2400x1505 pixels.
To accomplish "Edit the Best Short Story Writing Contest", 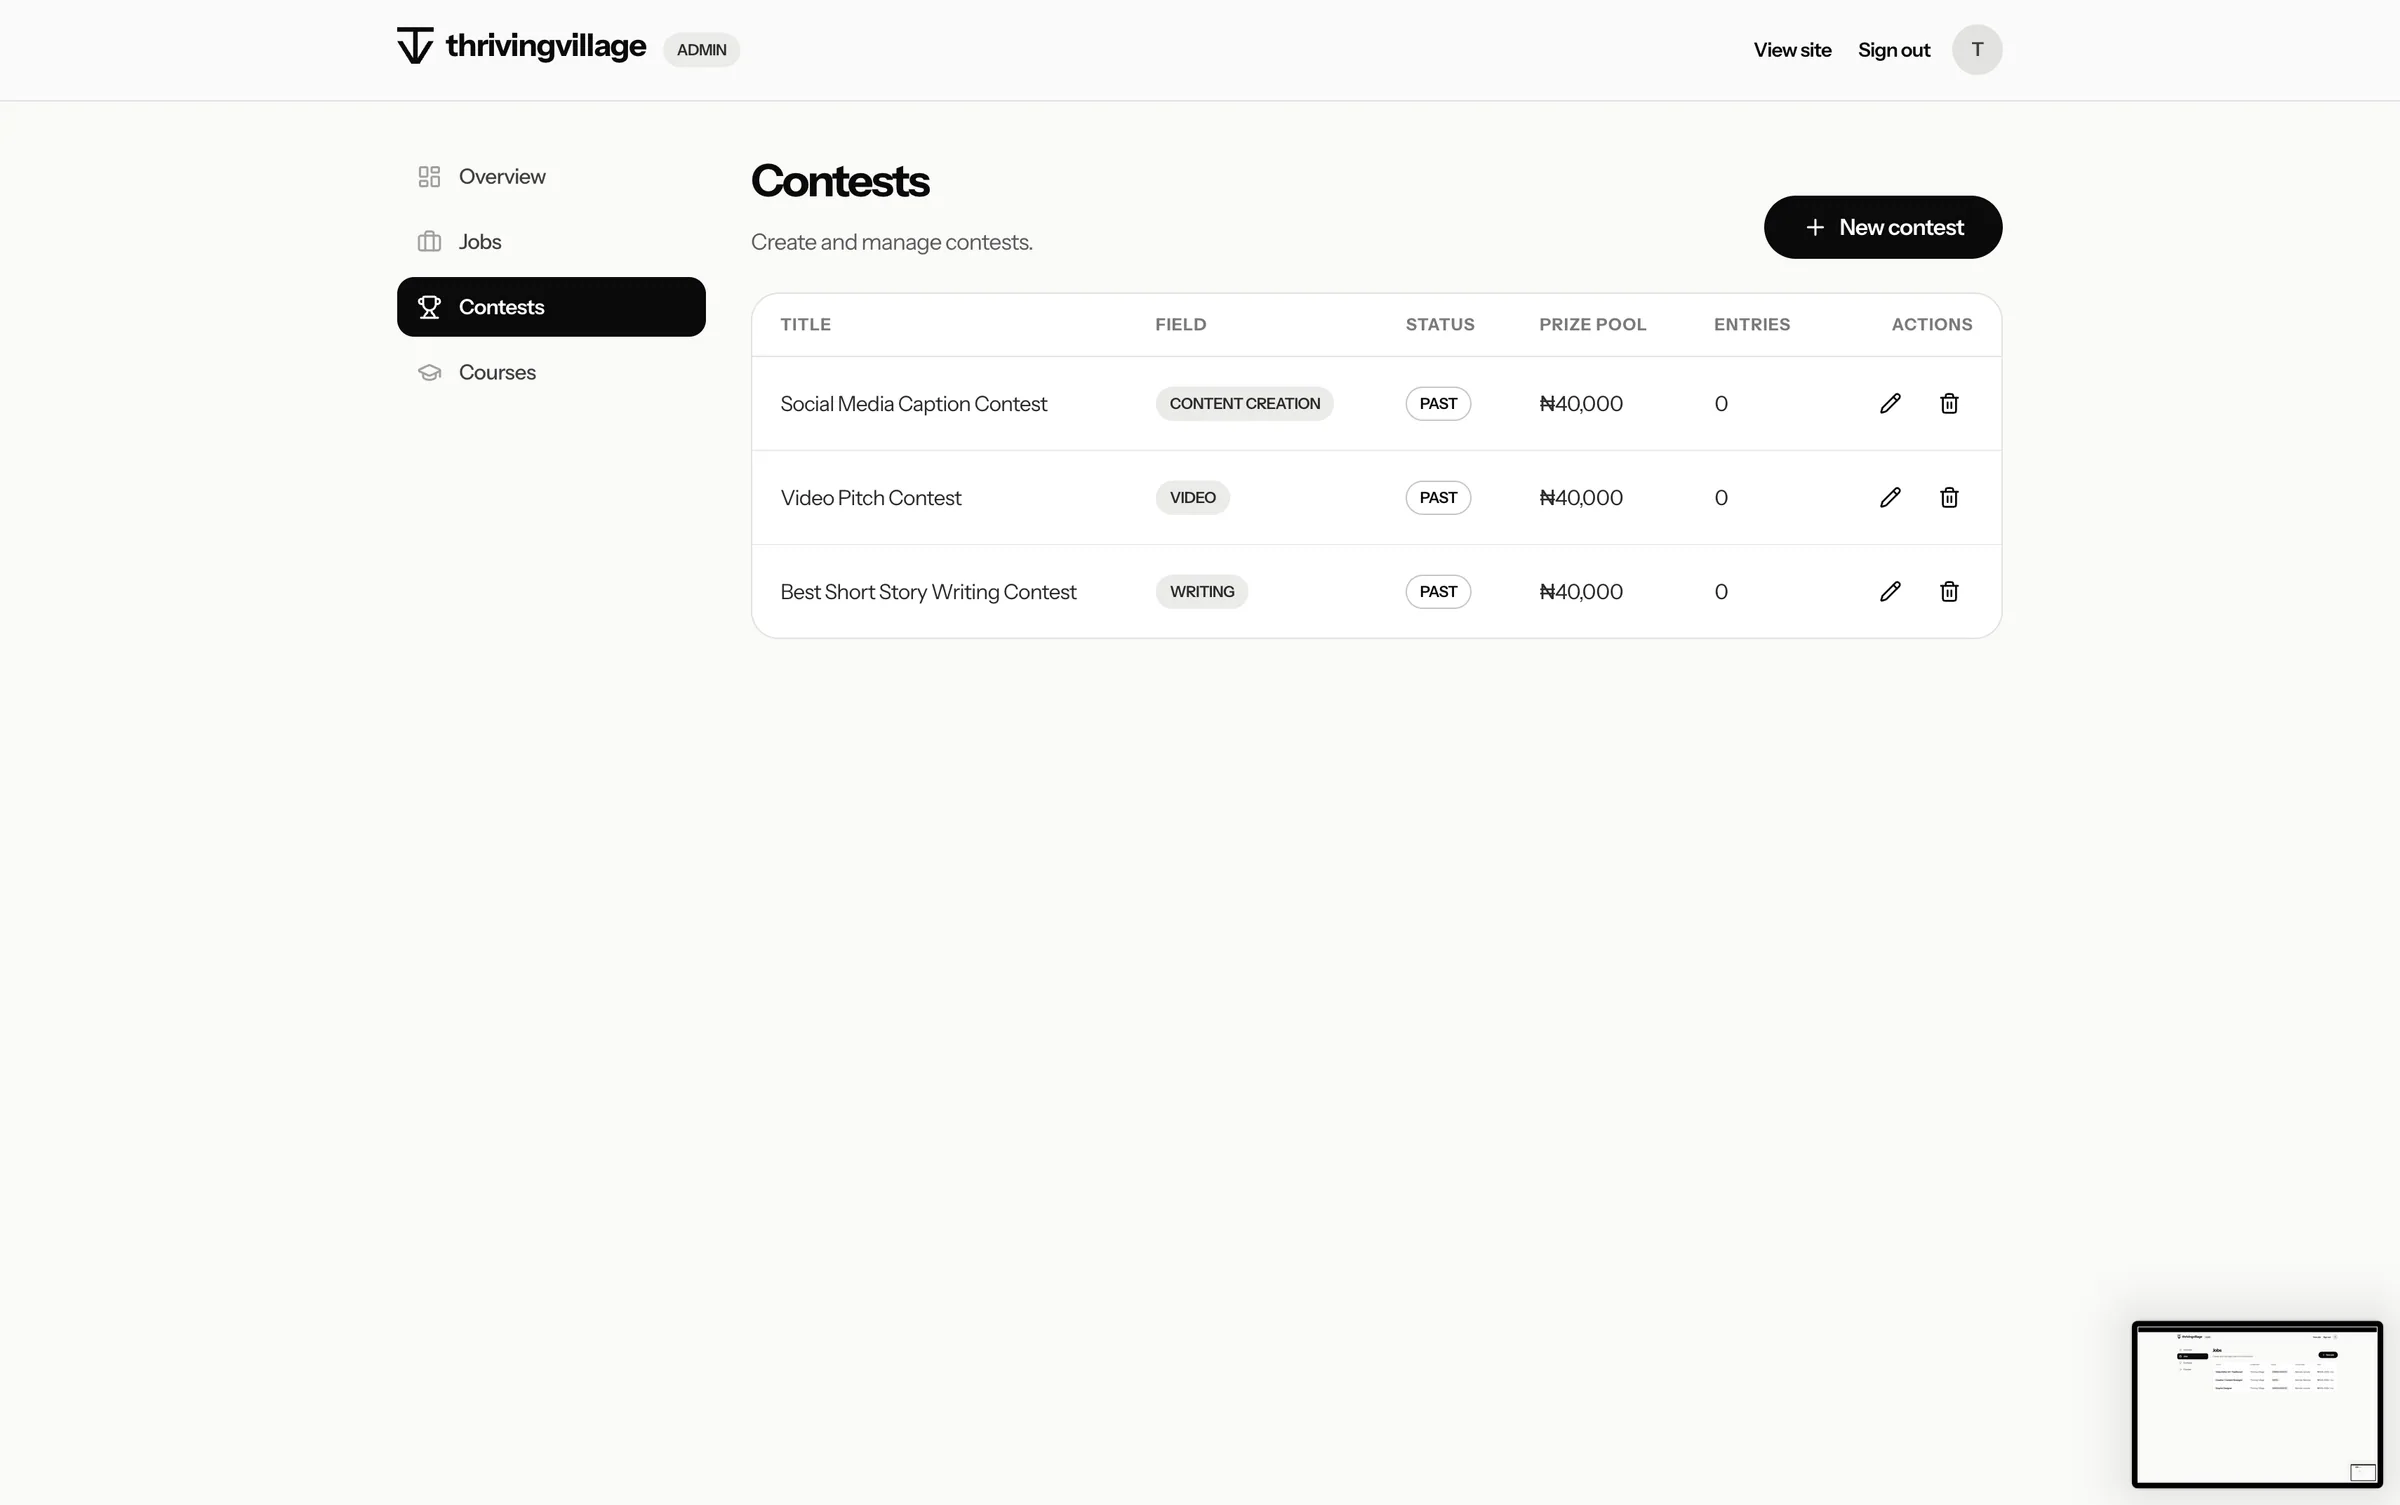I will pos(1890,592).
